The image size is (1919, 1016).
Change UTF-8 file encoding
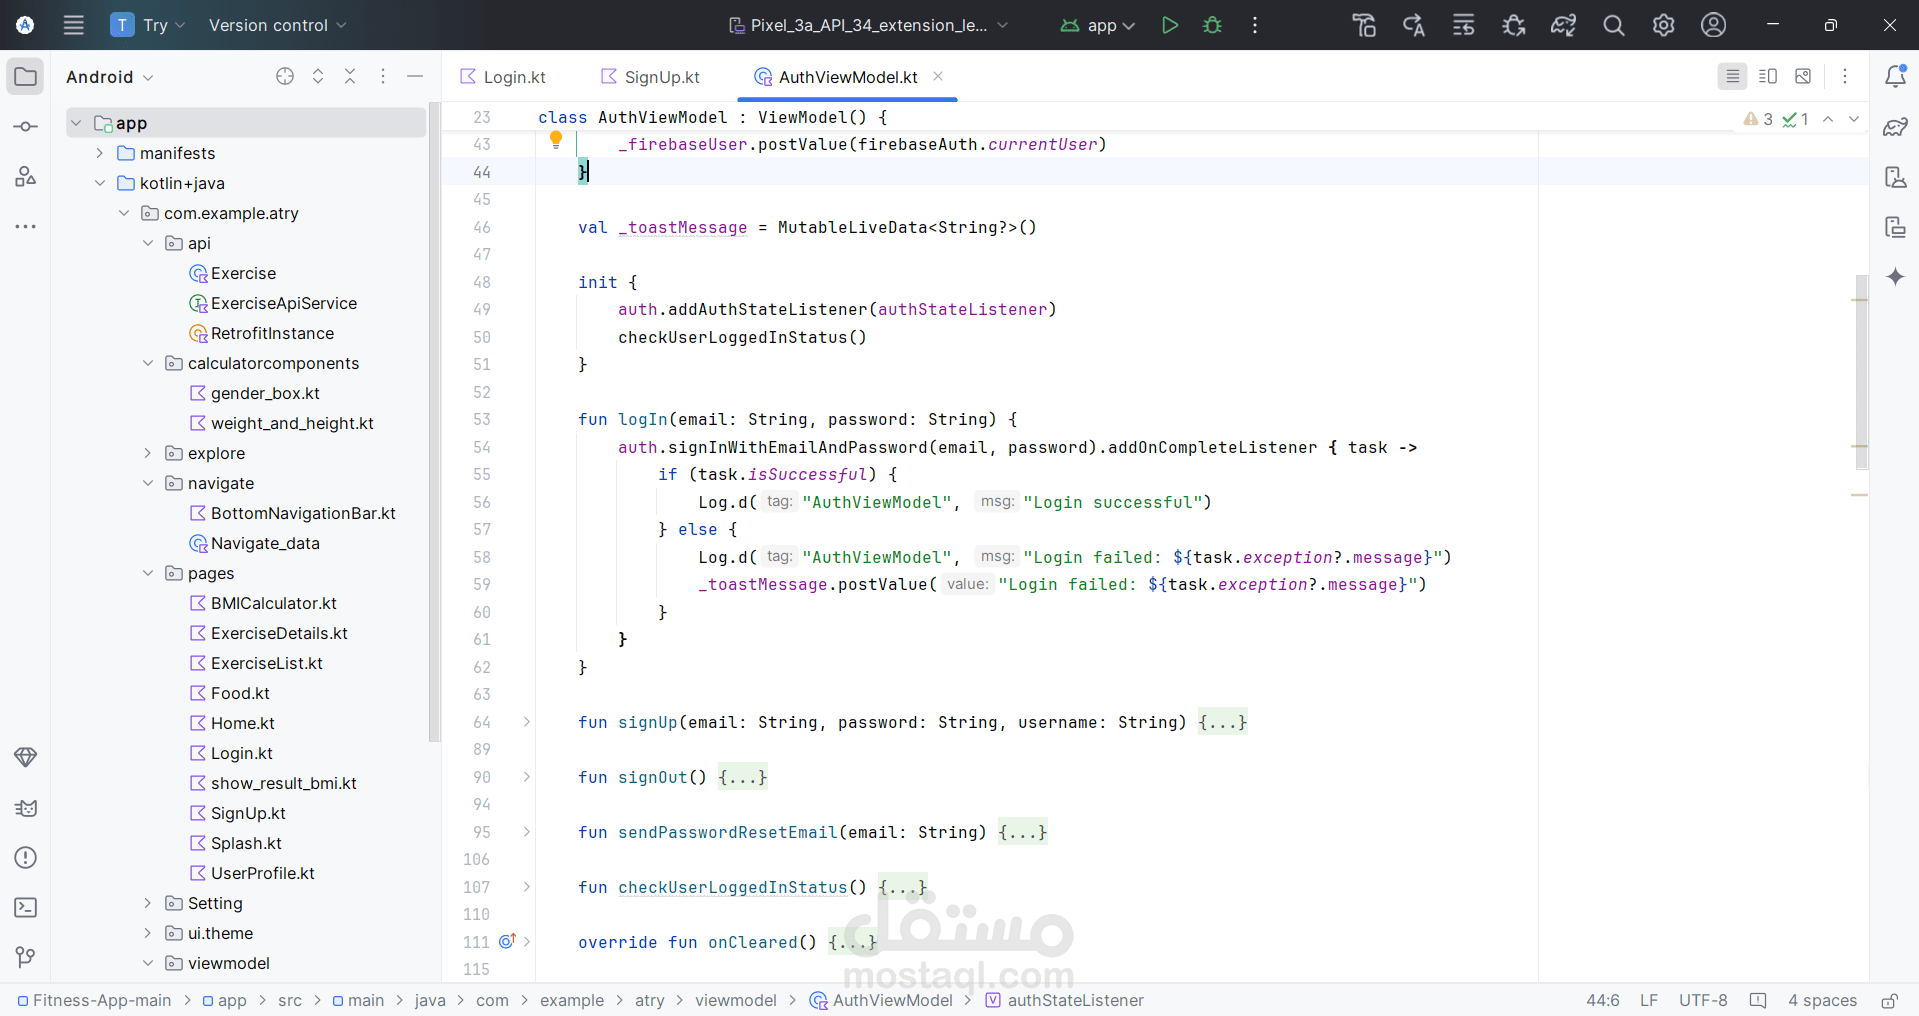click(1703, 1000)
